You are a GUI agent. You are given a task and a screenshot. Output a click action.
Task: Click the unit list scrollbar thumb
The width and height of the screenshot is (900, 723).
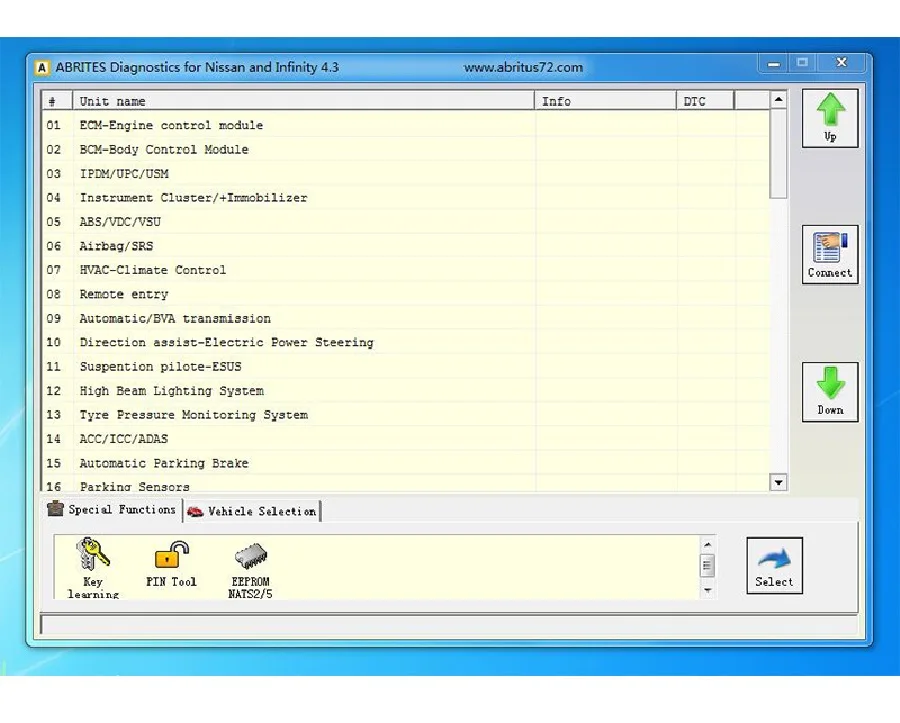[778, 154]
